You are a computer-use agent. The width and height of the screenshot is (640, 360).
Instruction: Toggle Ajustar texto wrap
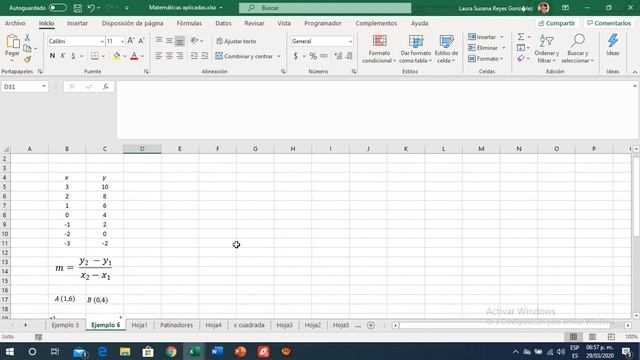(236, 41)
